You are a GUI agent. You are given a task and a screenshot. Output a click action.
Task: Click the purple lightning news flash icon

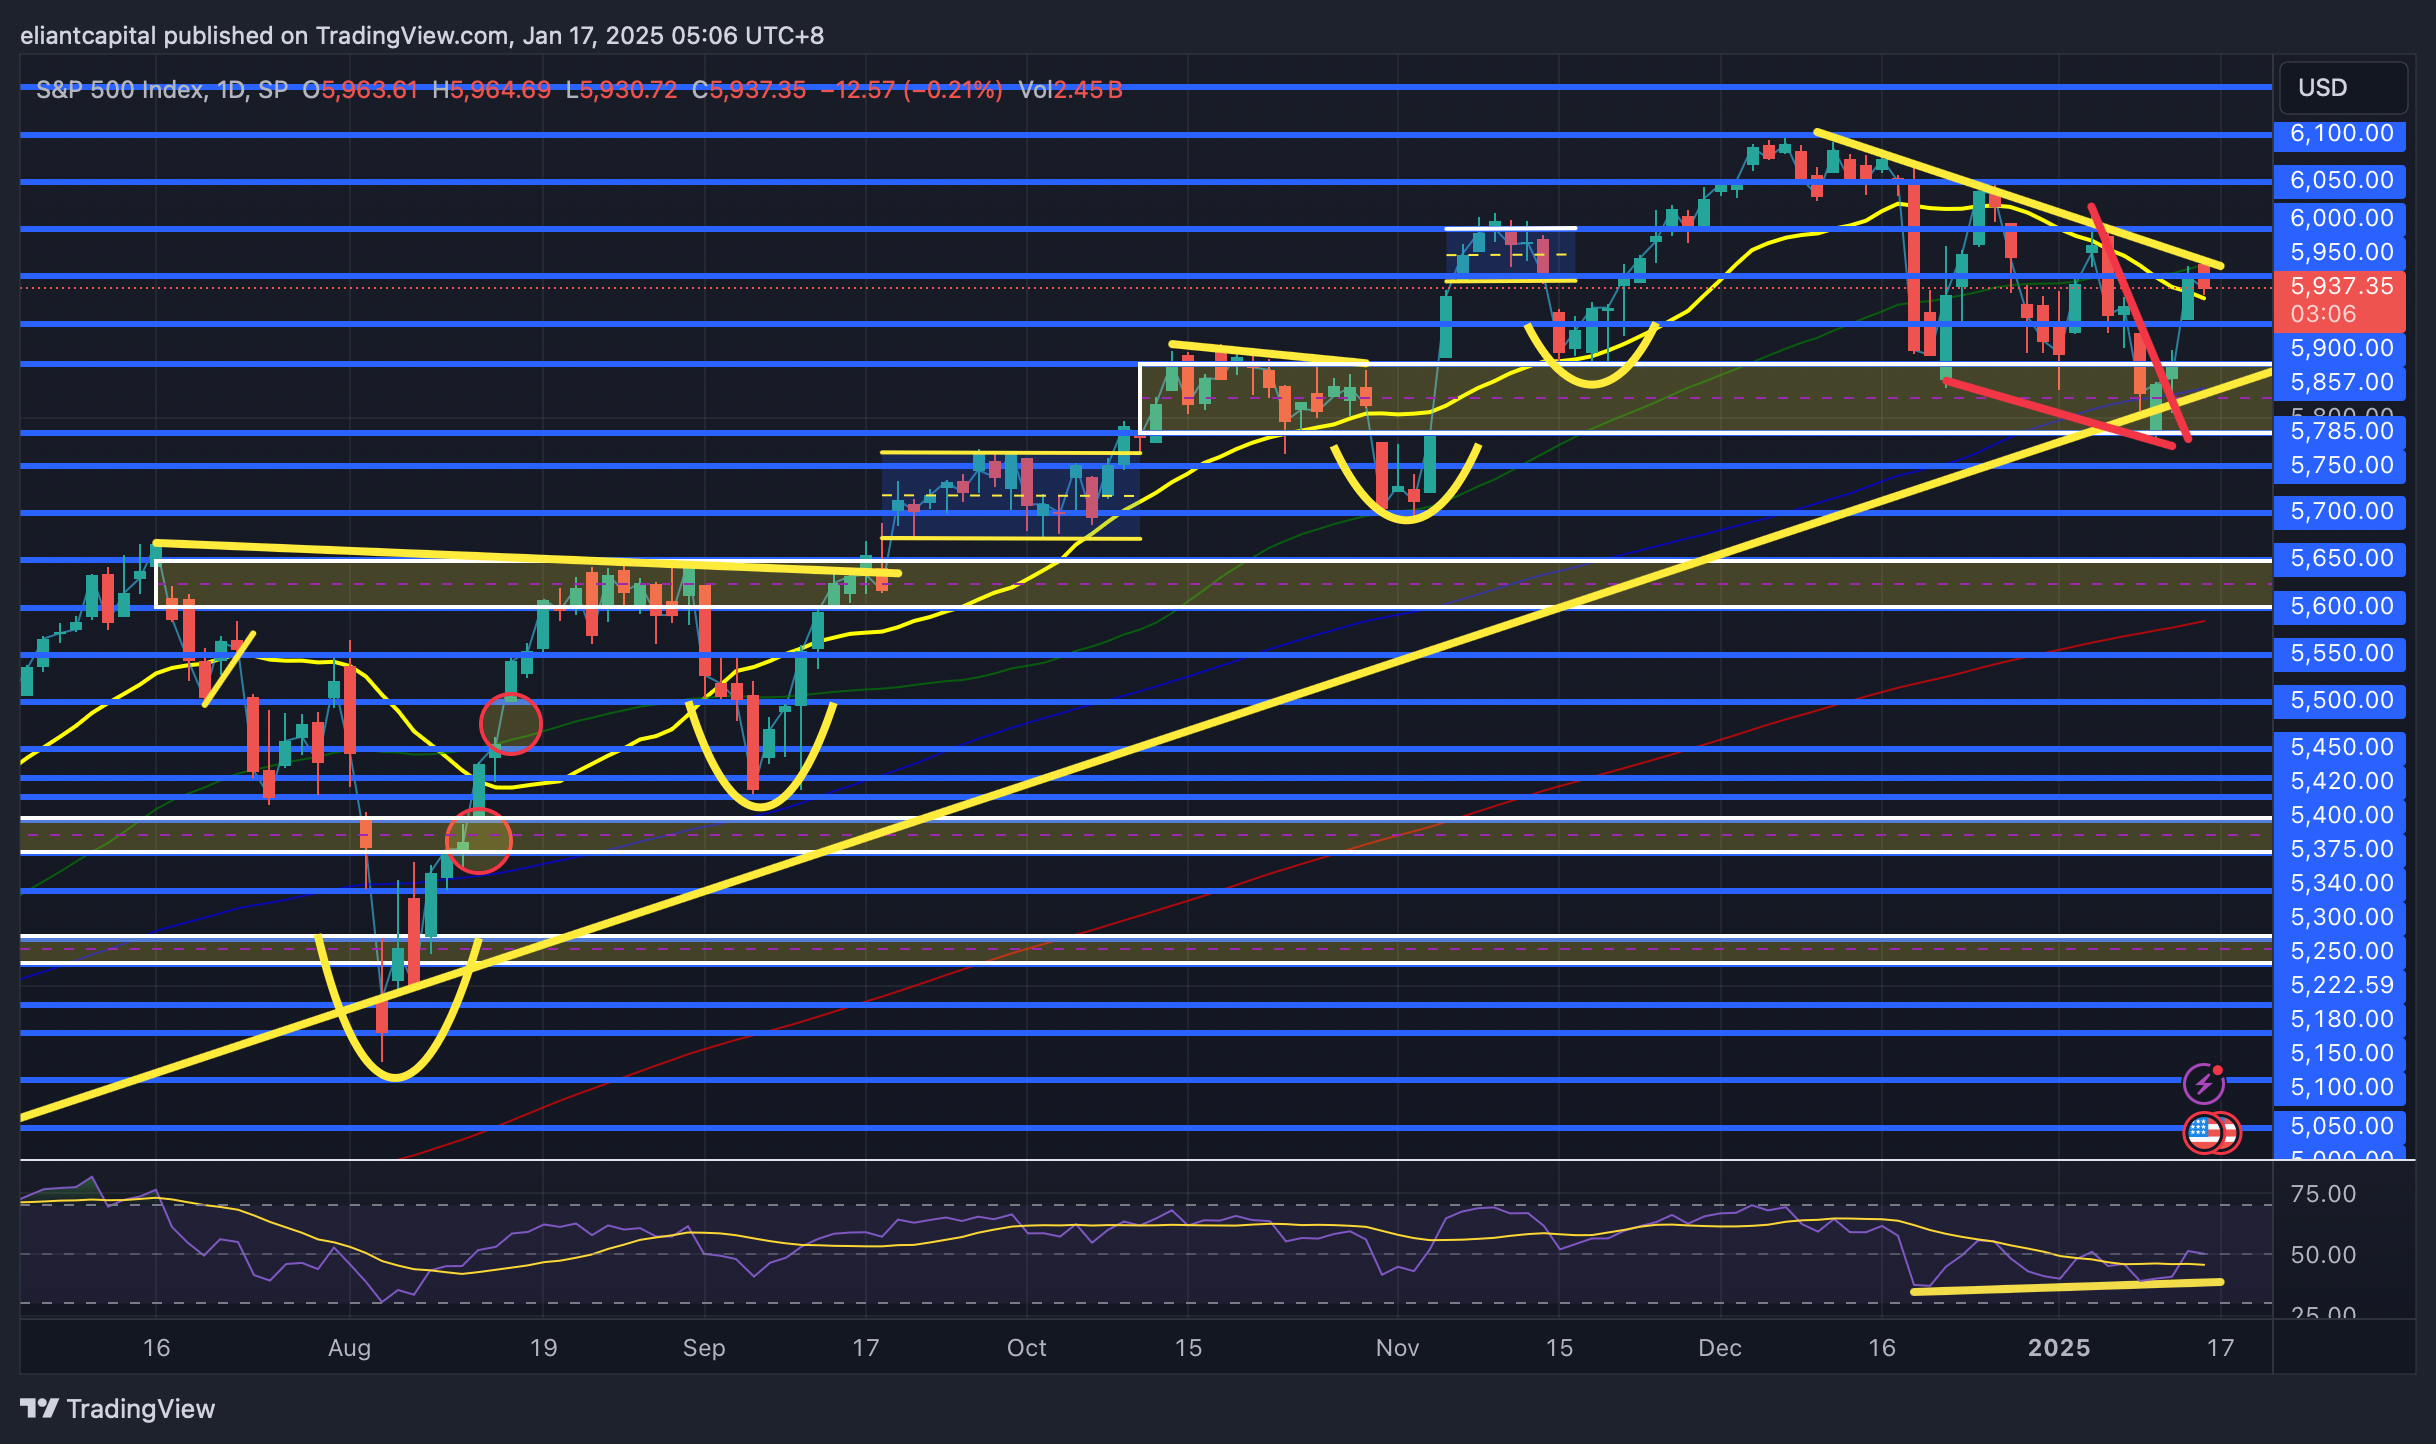pyautogui.click(x=2203, y=1083)
